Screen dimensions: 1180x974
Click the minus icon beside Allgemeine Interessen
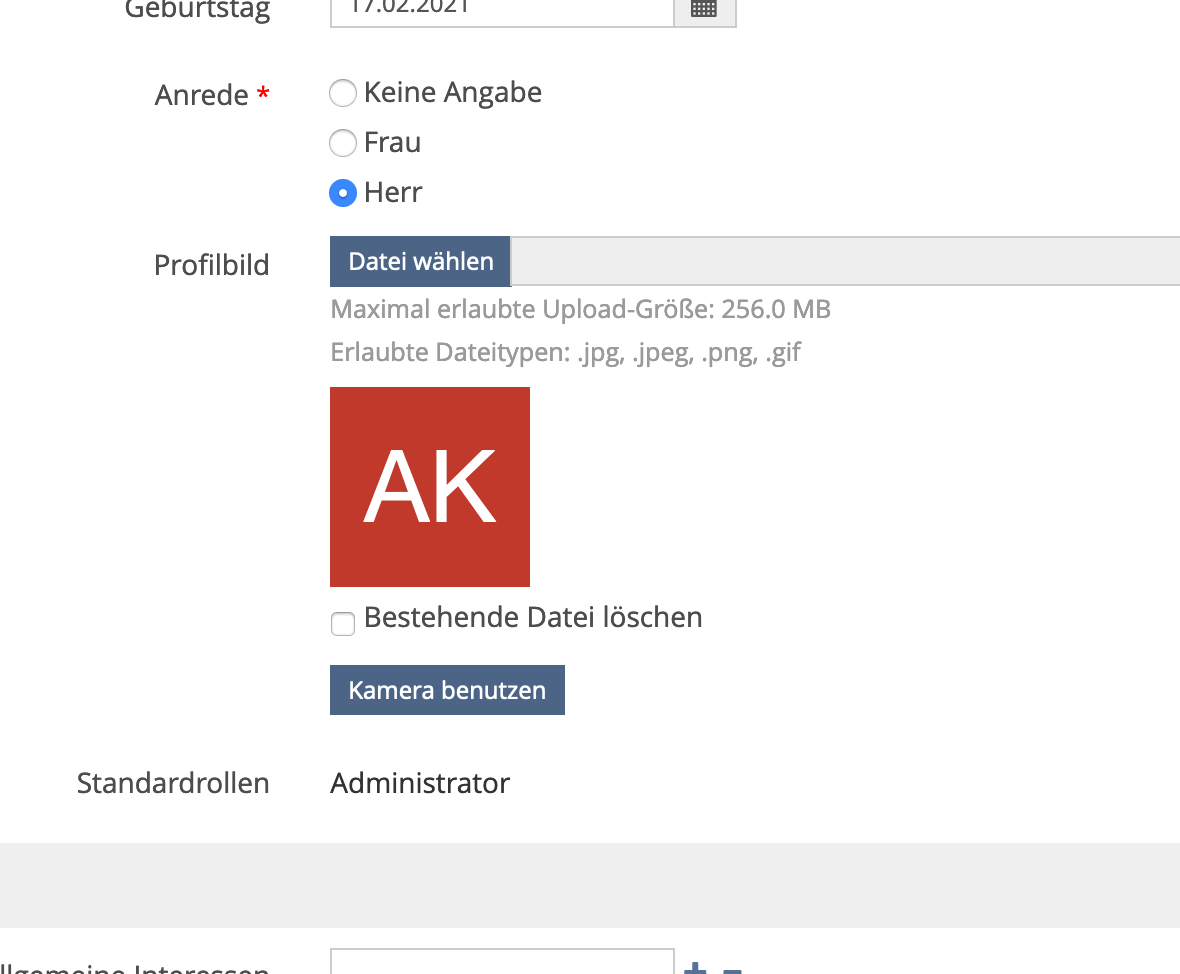click(x=732, y=968)
